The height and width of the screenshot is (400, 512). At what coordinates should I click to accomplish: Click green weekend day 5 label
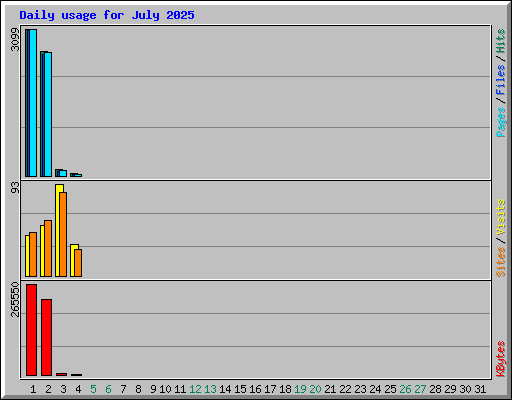(x=93, y=389)
